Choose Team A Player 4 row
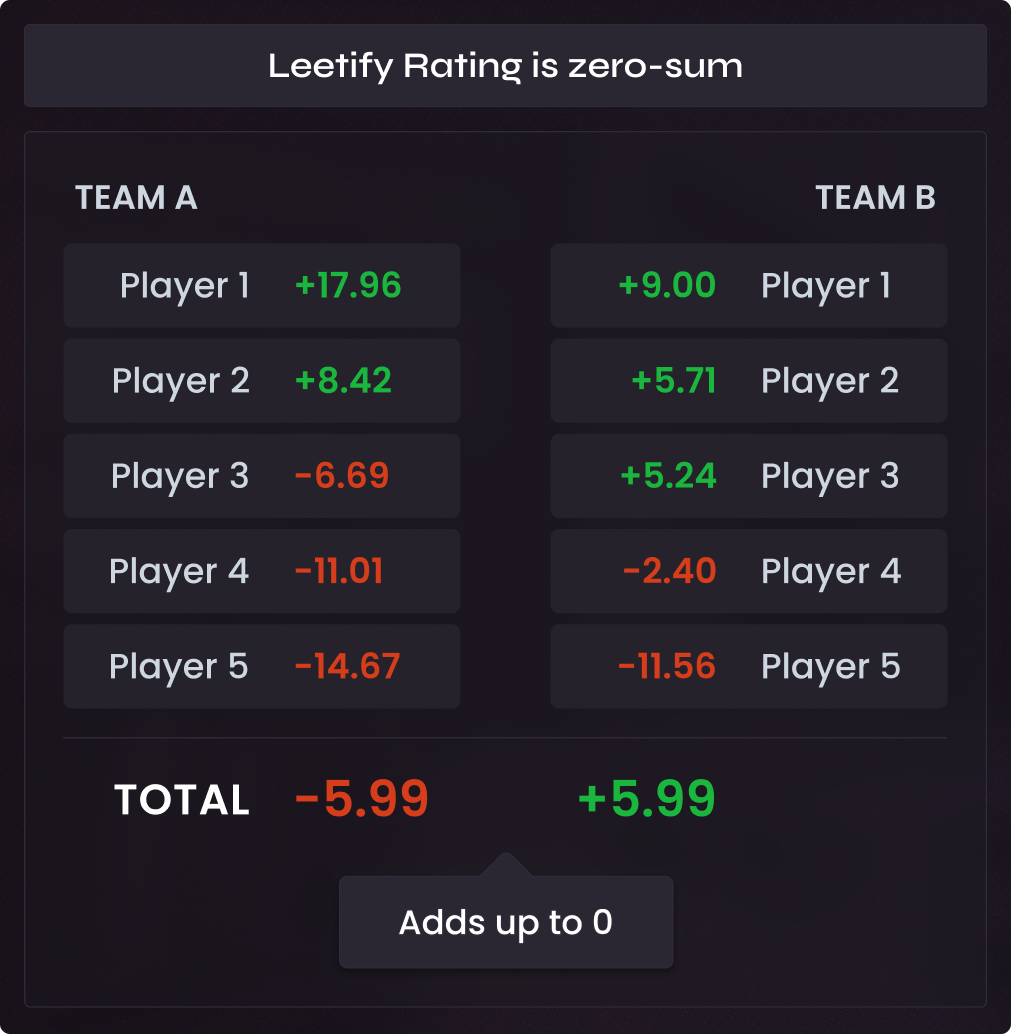This screenshot has width=1011, height=1034. point(261,571)
